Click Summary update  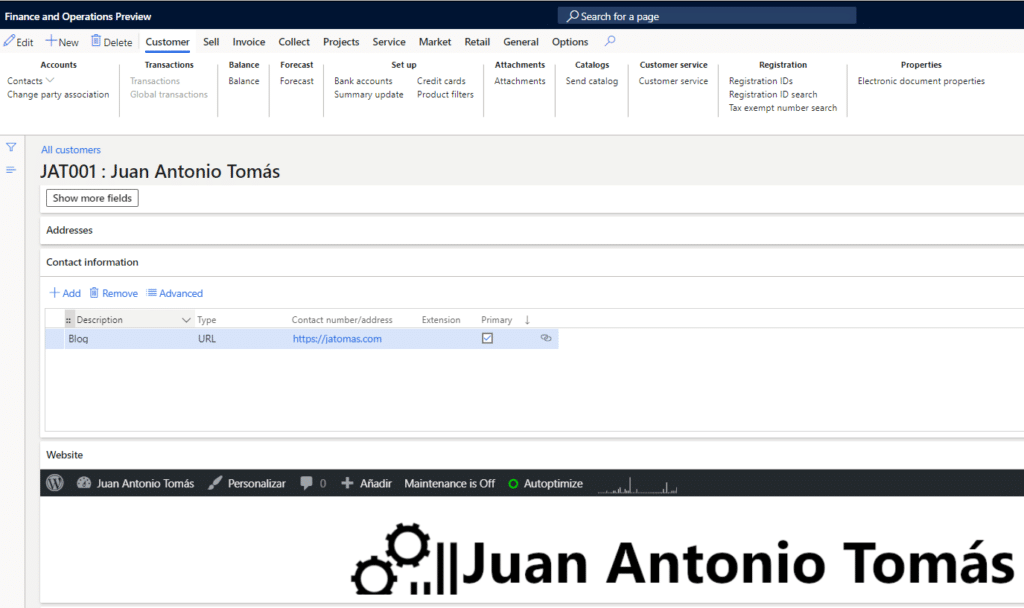tap(368, 95)
